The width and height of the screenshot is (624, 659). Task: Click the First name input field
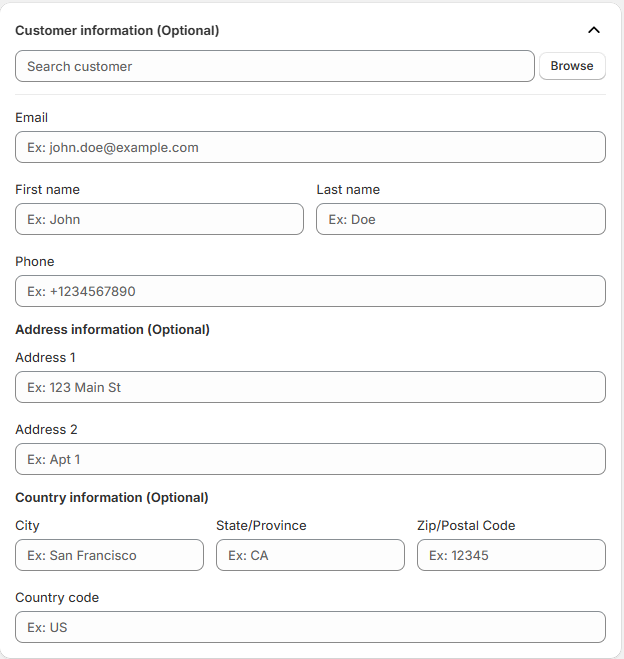[x=159, y=219]
